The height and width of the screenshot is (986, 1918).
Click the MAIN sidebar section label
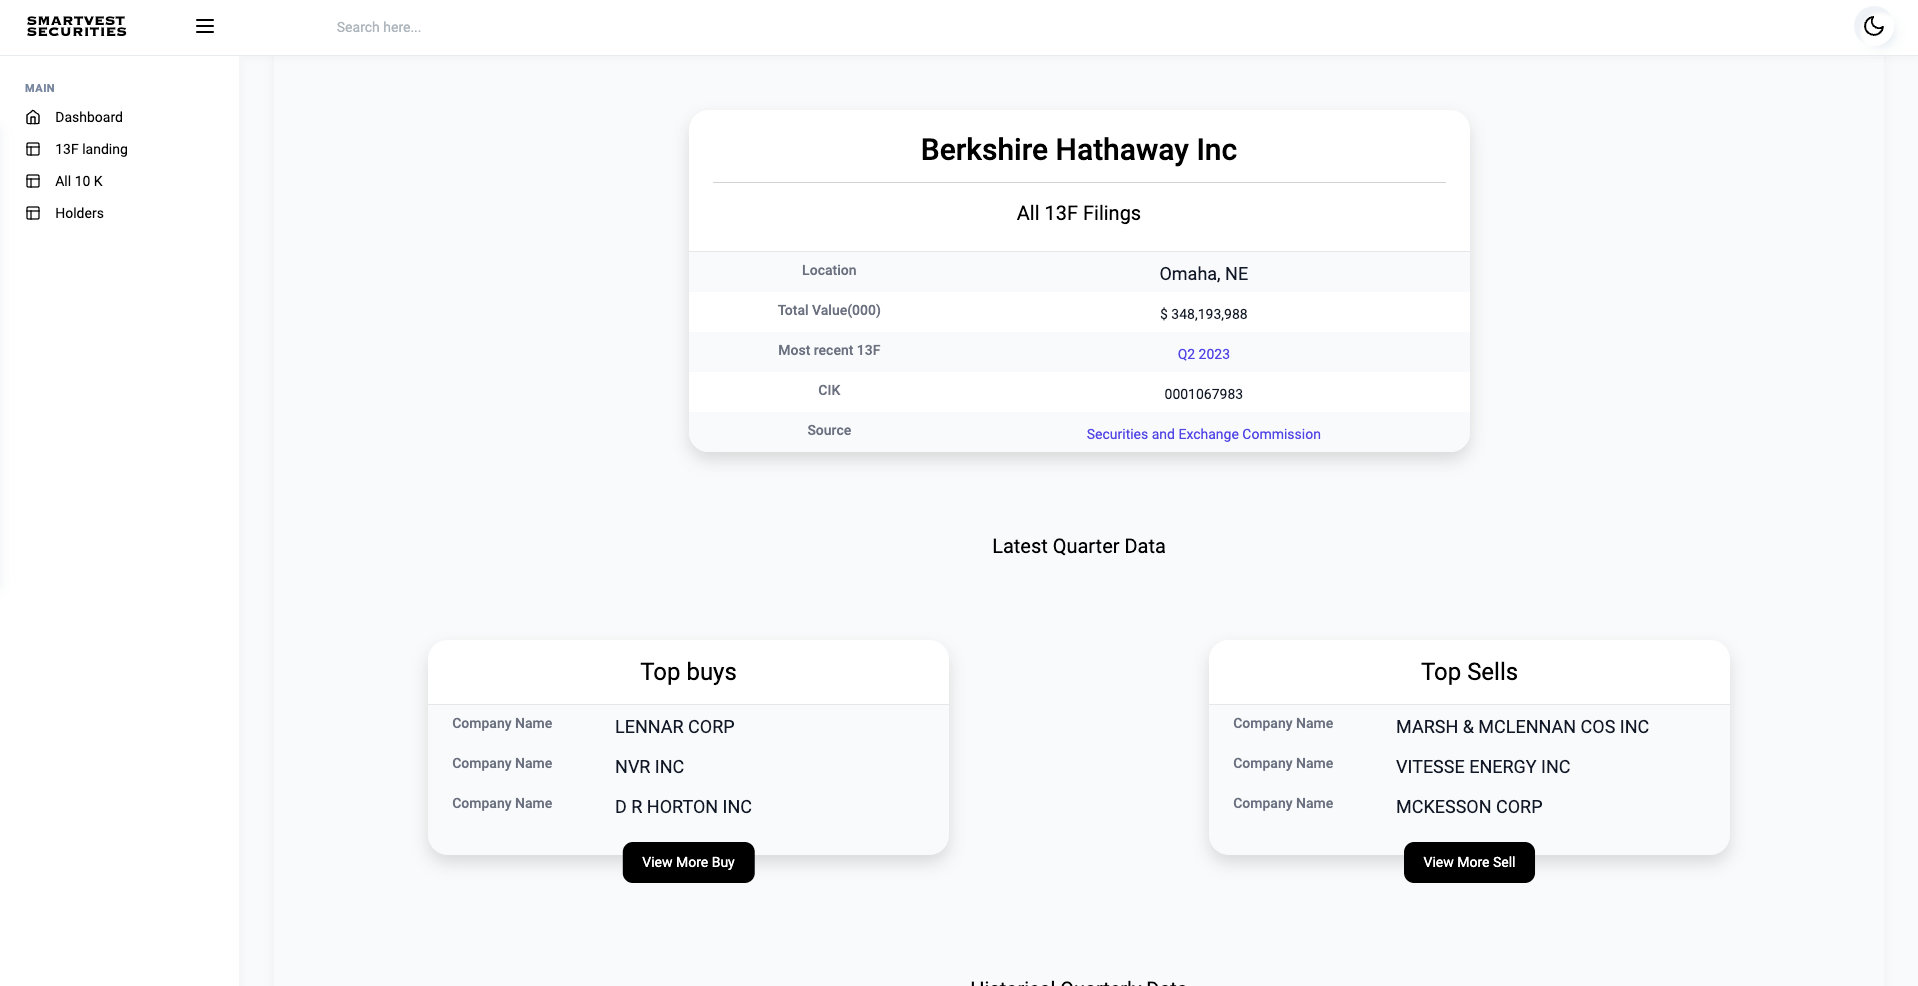click(x=40, y=88)
